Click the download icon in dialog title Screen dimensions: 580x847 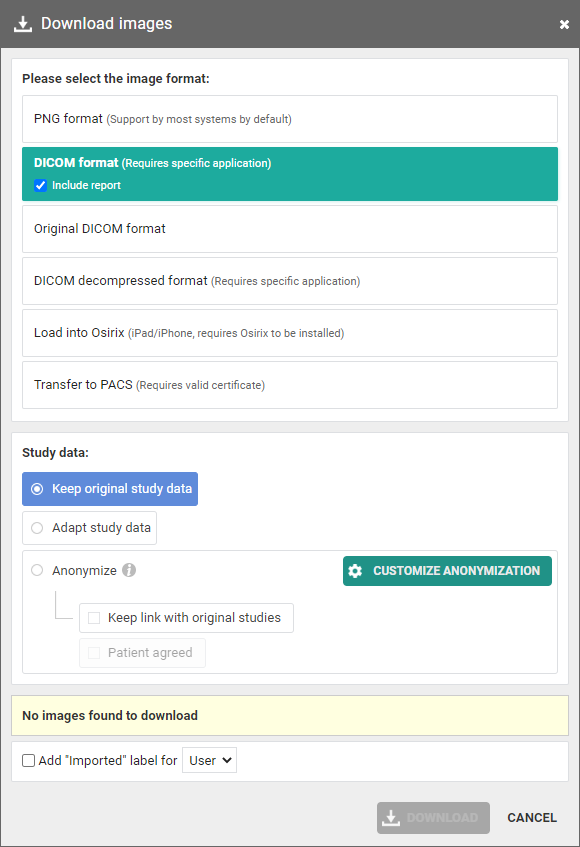(23, 24)
